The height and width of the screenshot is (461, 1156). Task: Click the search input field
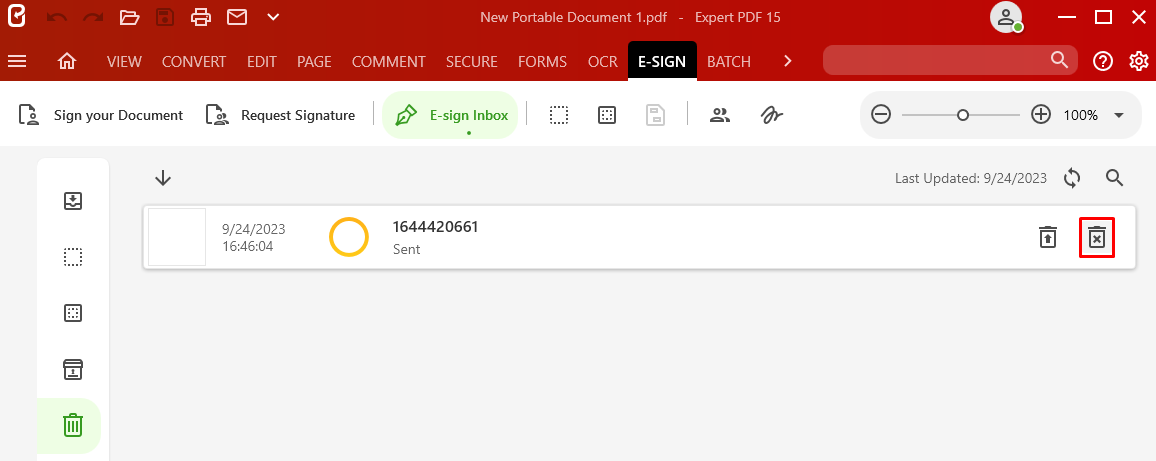[x=936, y=60]
